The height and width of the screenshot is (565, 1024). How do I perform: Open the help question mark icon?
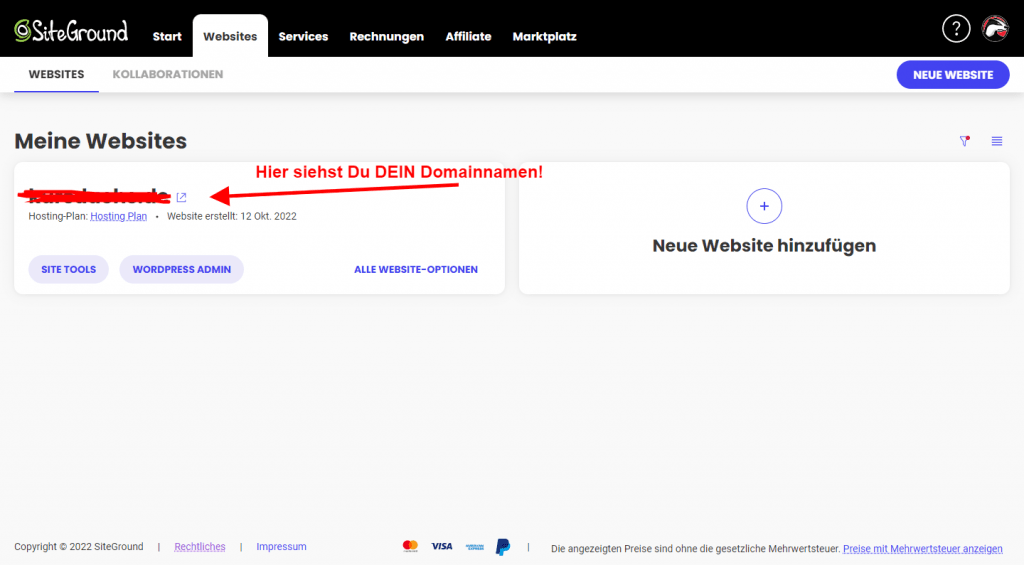(x=956, y=29)
